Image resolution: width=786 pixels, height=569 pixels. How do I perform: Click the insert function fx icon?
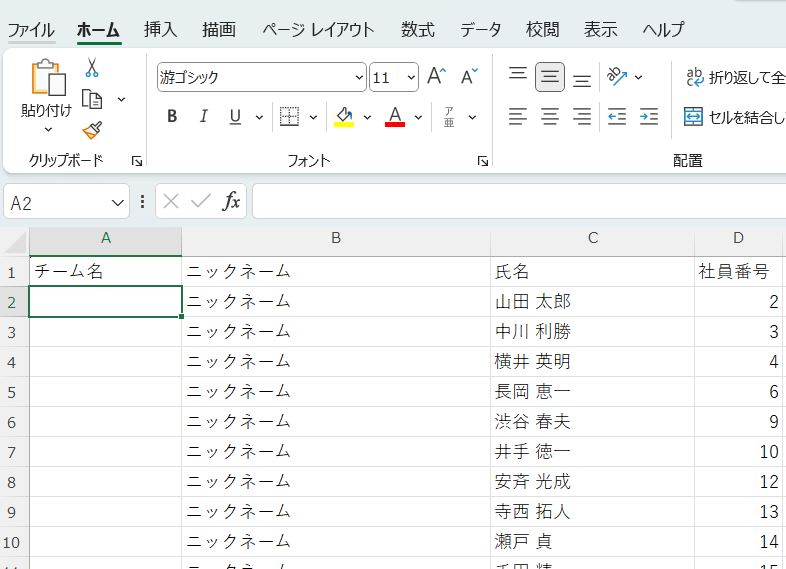(x=231, y=202)
